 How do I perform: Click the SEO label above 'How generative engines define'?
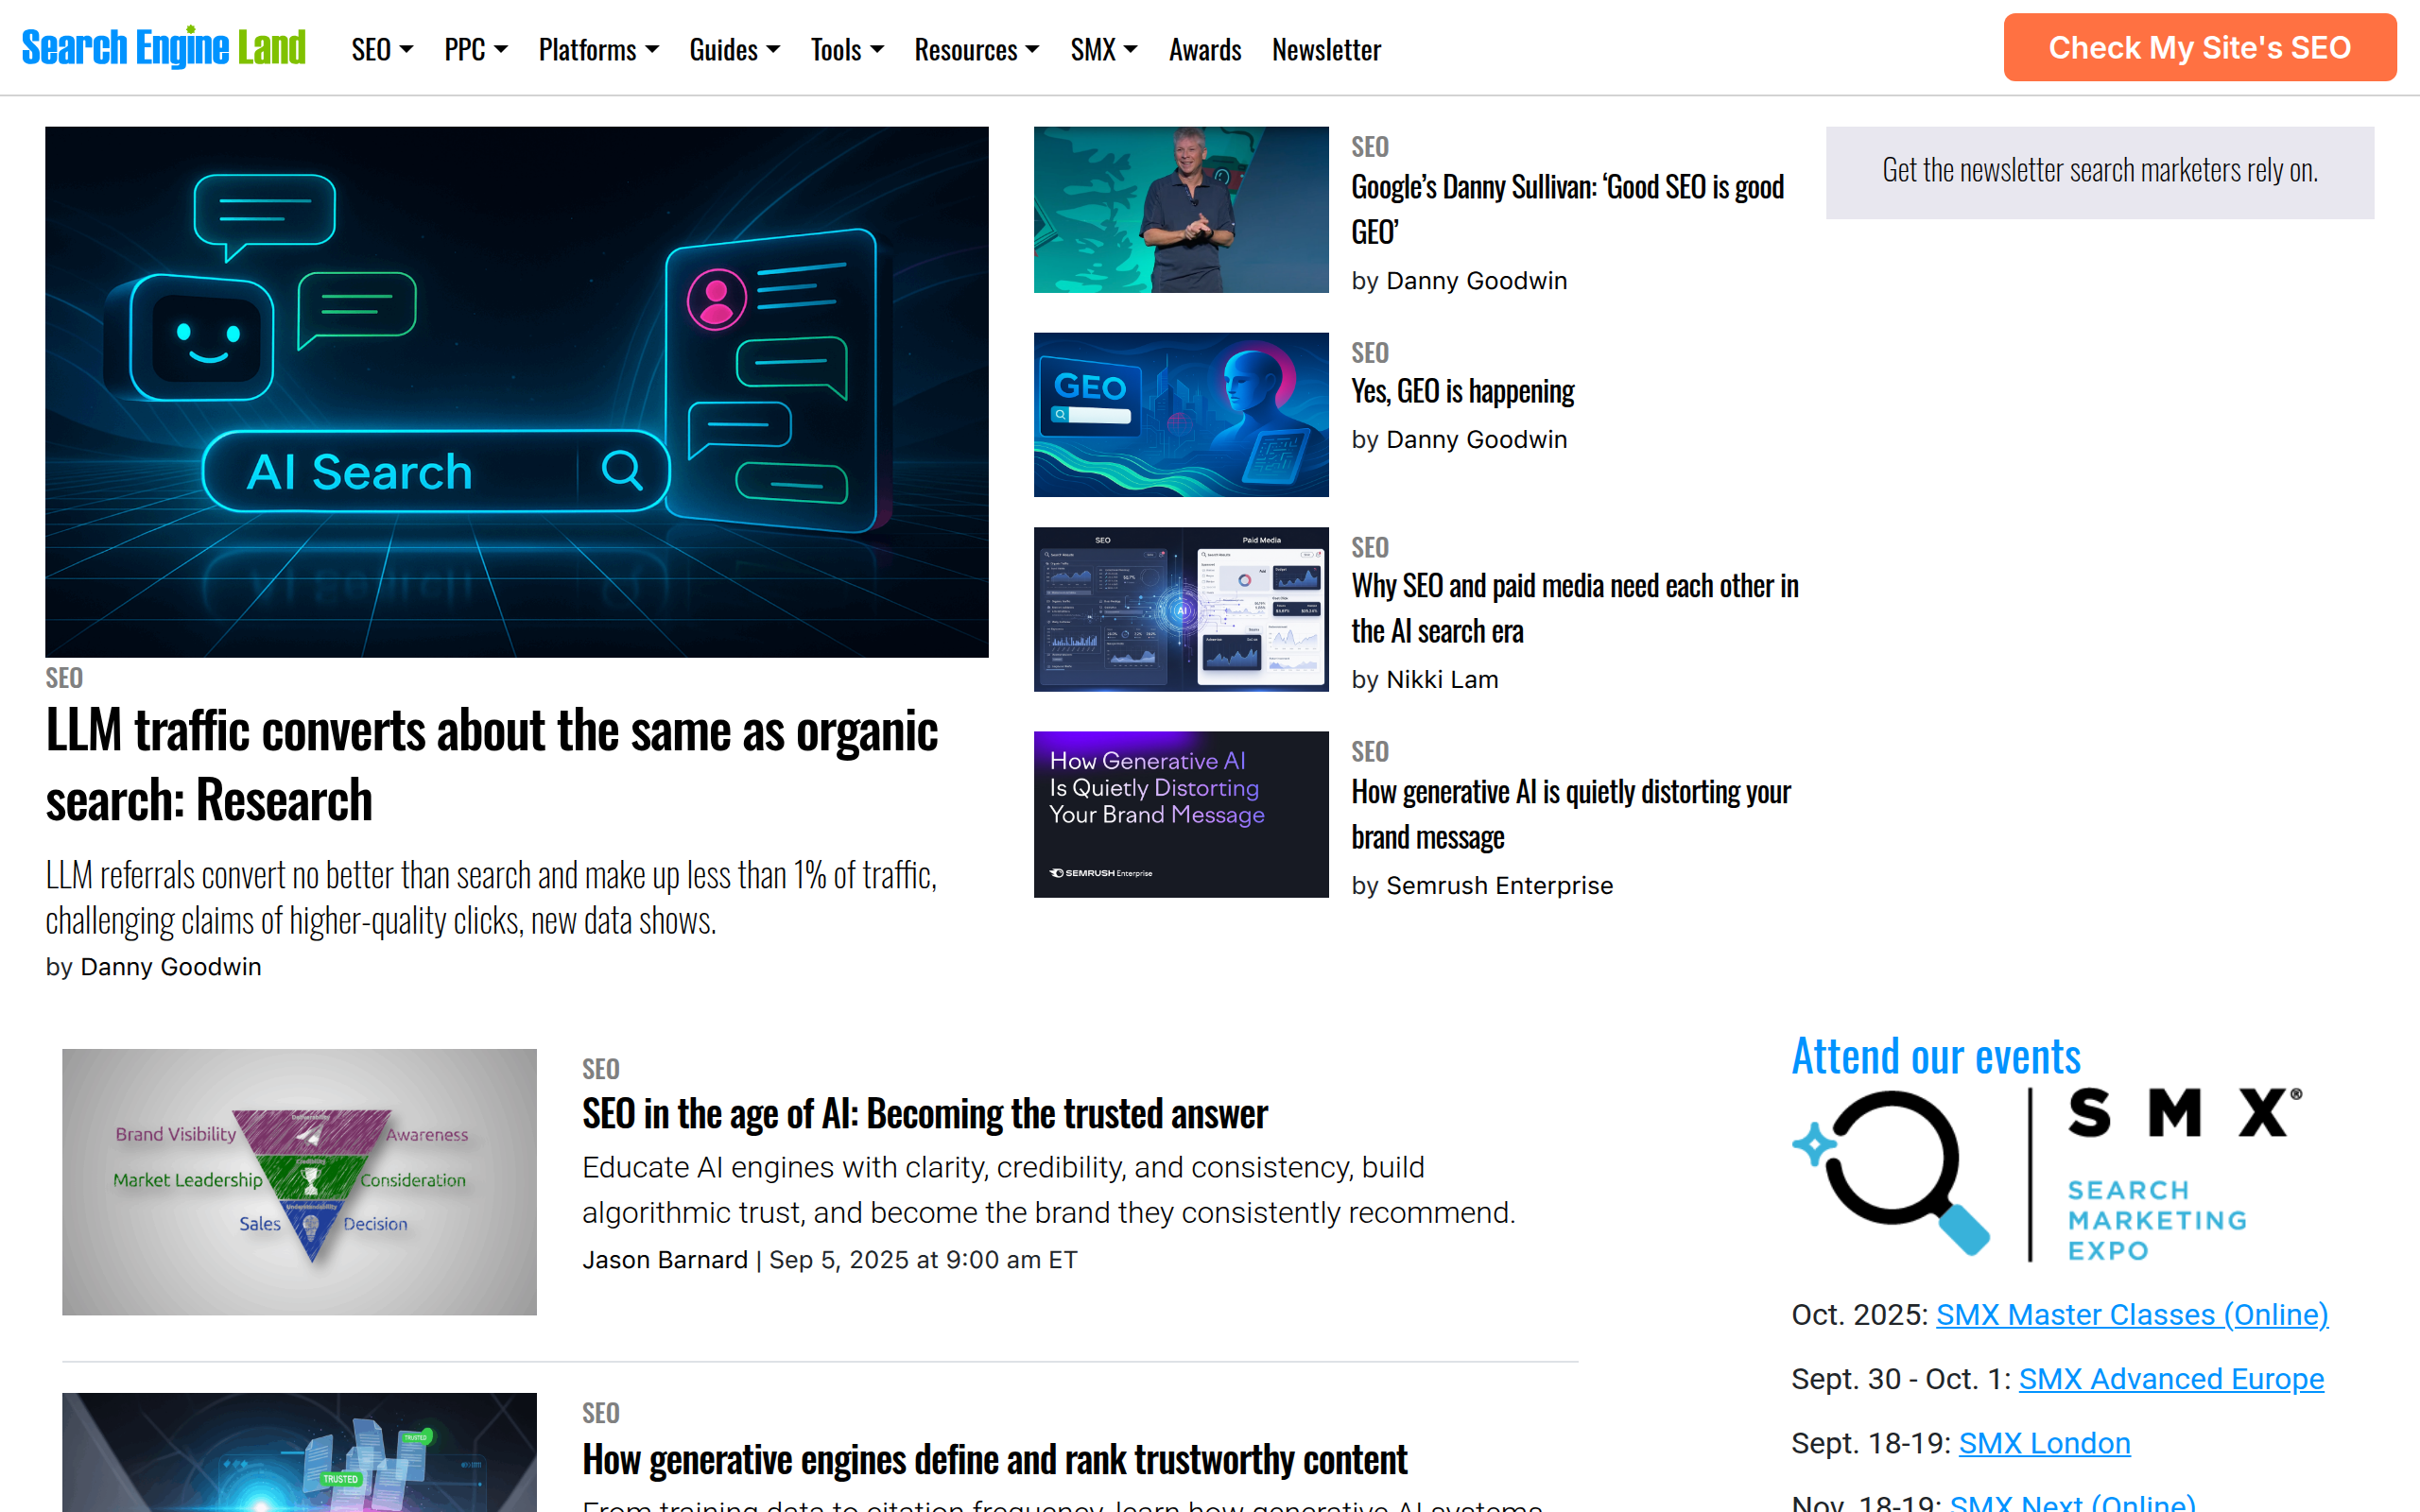600,1412
